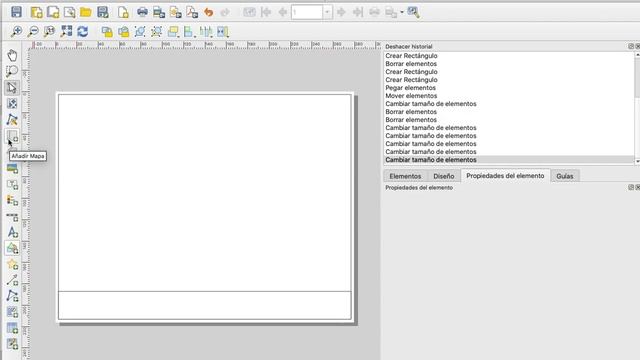
Task: Select the Add scale bar tool
Action: point(12,216)
